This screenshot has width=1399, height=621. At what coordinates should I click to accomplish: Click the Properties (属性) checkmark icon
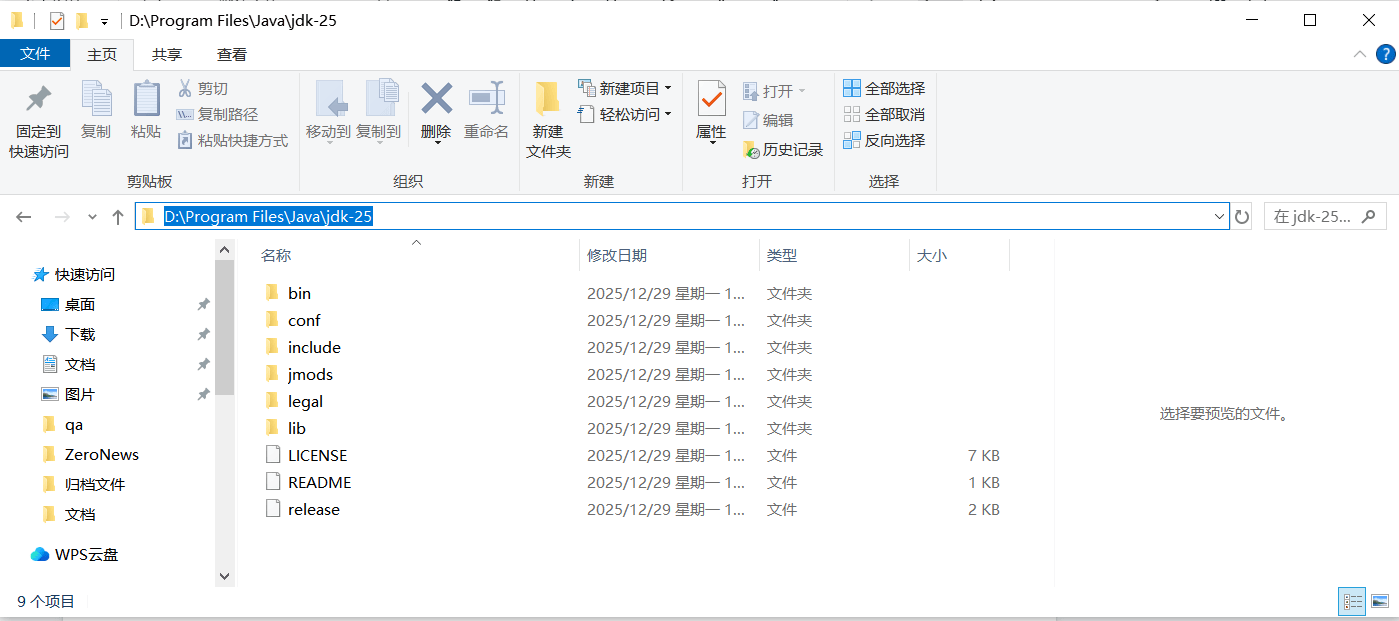711,99
